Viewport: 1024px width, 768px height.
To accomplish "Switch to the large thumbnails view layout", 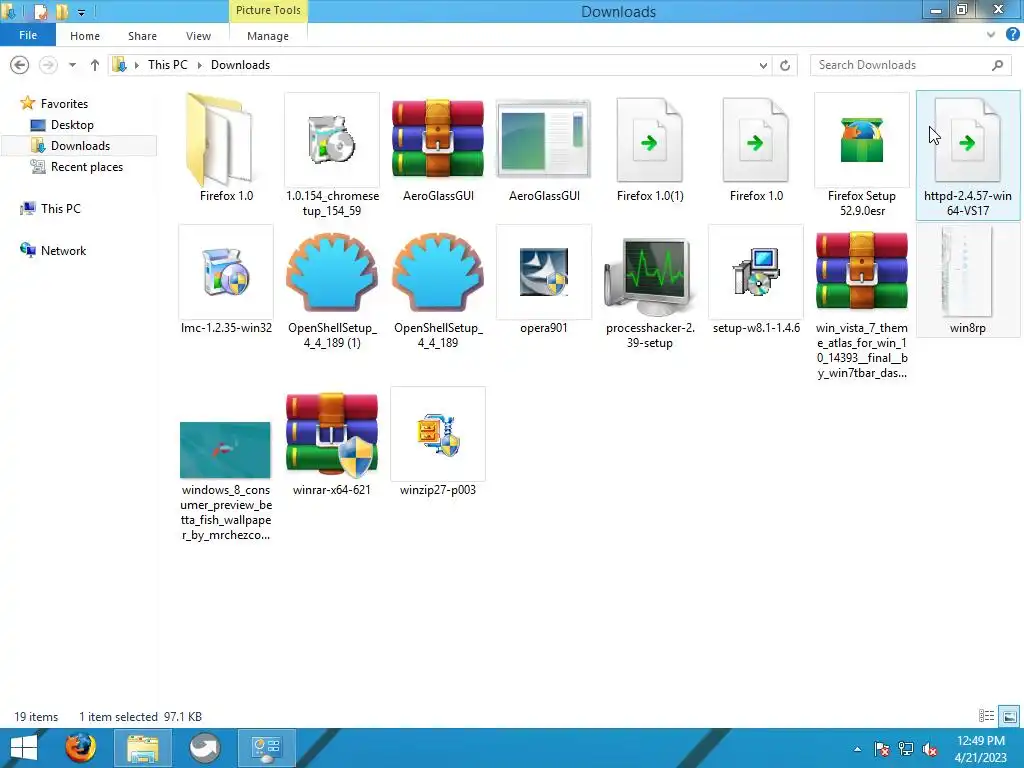I will point(1009,716).
